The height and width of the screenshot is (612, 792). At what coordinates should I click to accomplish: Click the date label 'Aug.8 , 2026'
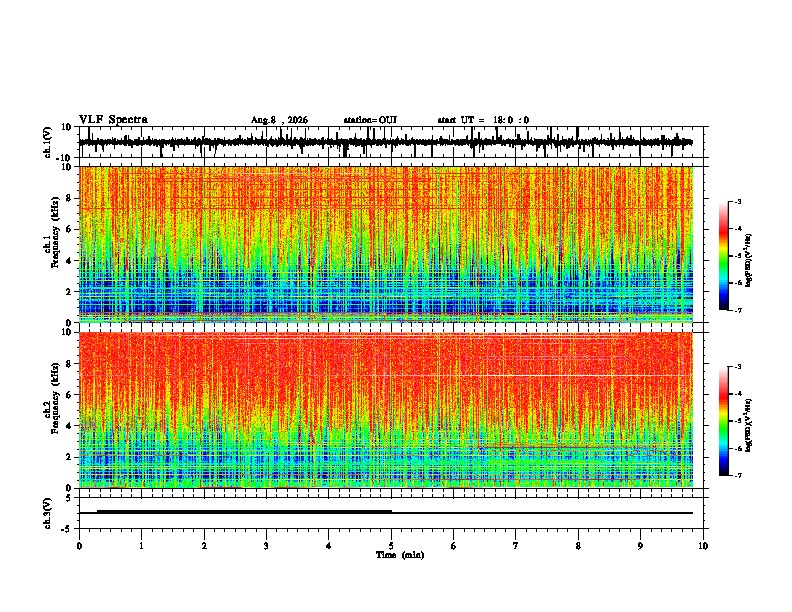[279, 120]
